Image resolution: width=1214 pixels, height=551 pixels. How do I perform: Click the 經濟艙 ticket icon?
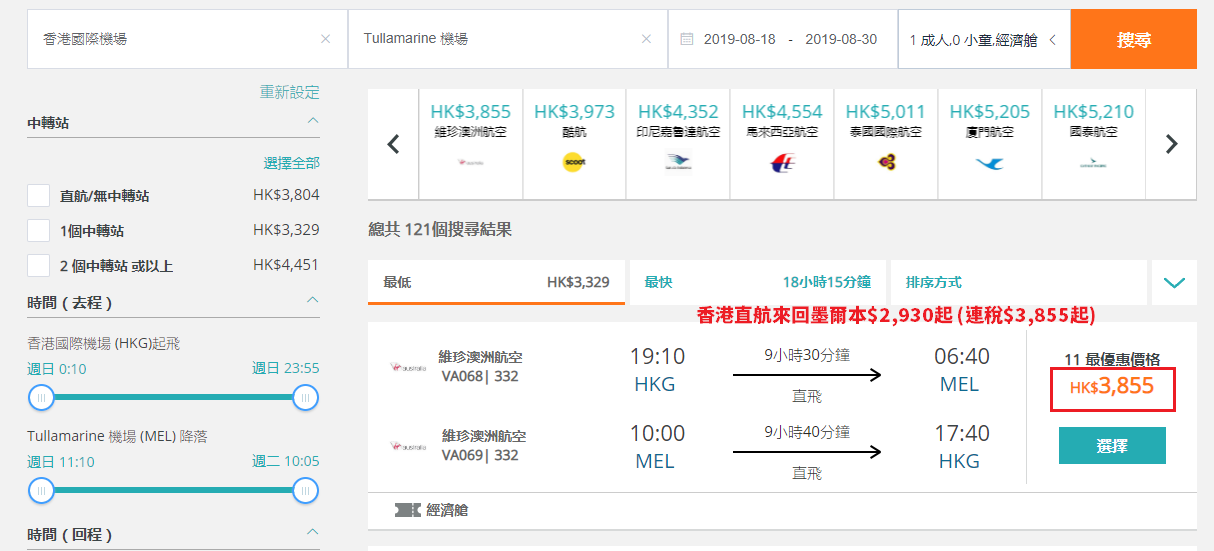tap(407, 510)
